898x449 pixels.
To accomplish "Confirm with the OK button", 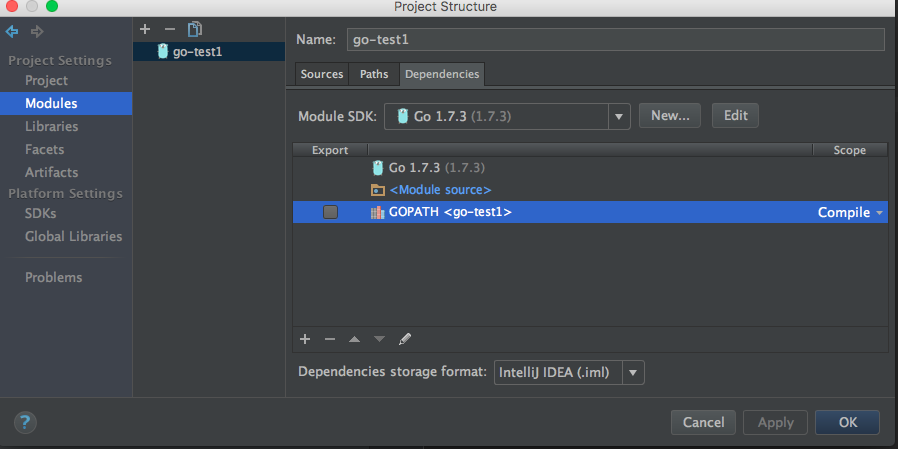I will point(848,423).
